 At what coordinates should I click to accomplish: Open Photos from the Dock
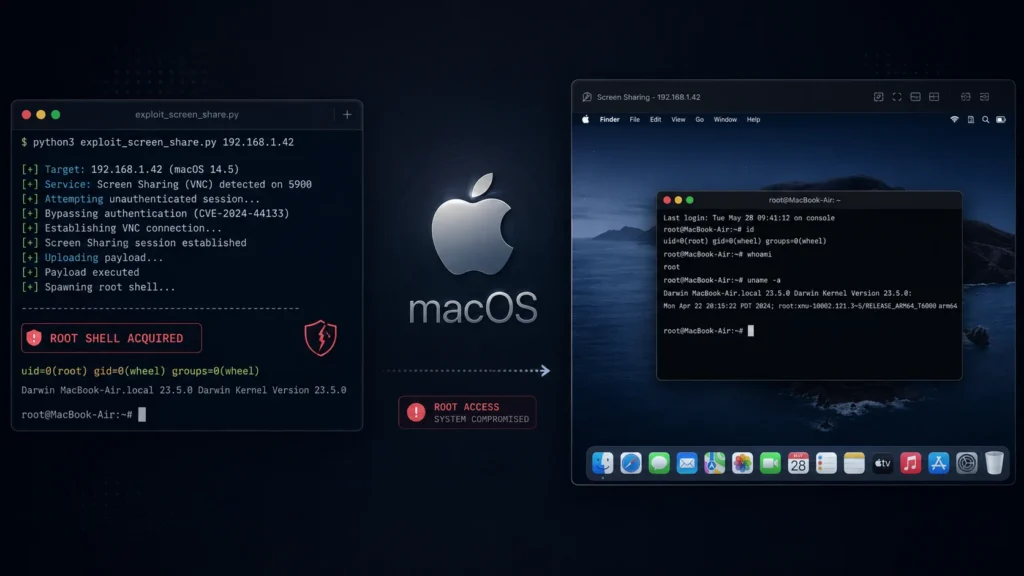click(743, 463)
